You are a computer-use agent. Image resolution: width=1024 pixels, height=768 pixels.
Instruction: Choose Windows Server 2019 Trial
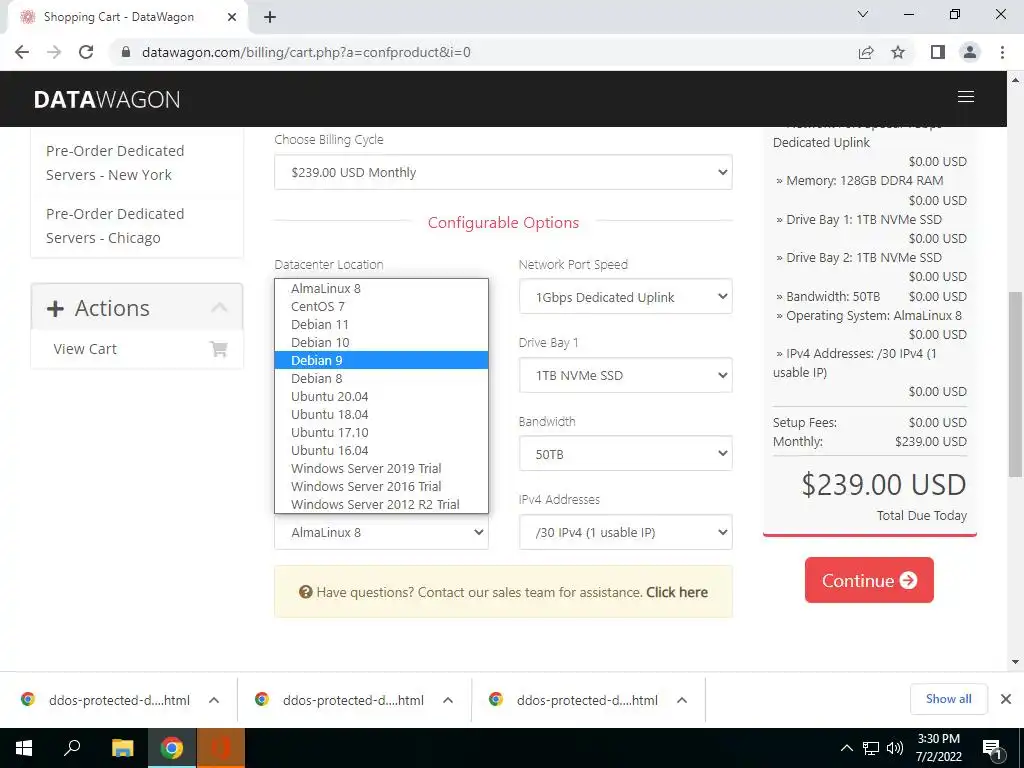pos(381,468)
